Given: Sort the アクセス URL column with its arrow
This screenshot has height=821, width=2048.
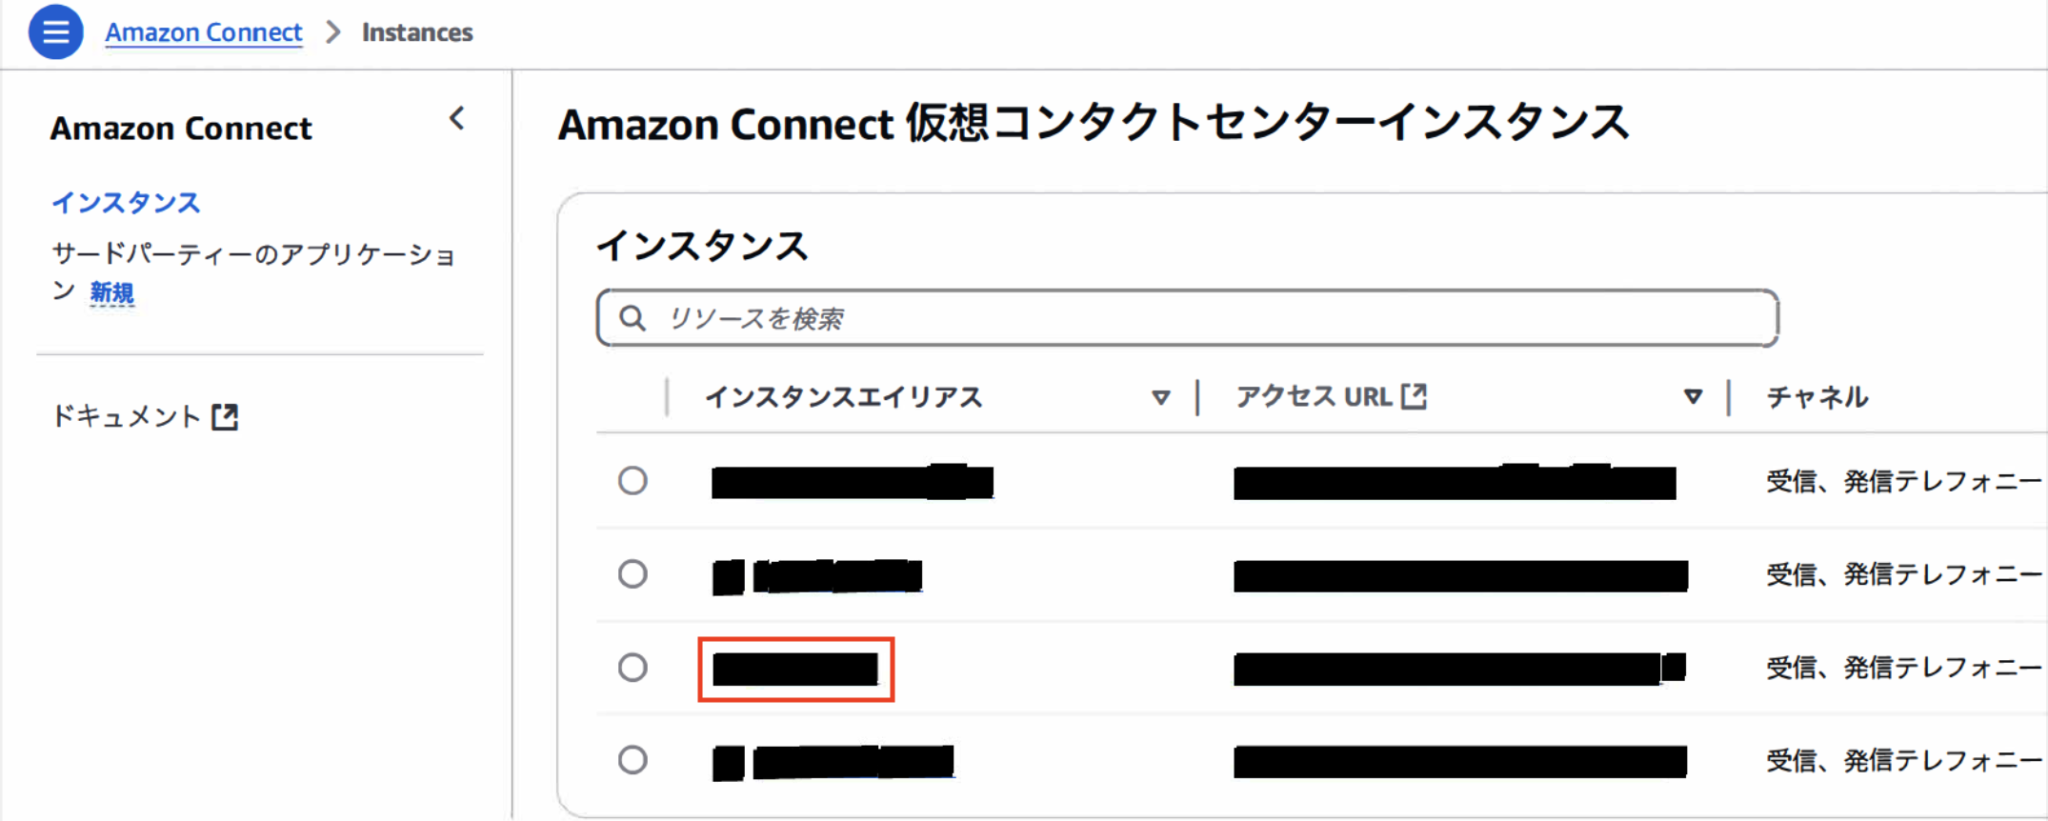Looking at the screenshot, I should 1692,397.
